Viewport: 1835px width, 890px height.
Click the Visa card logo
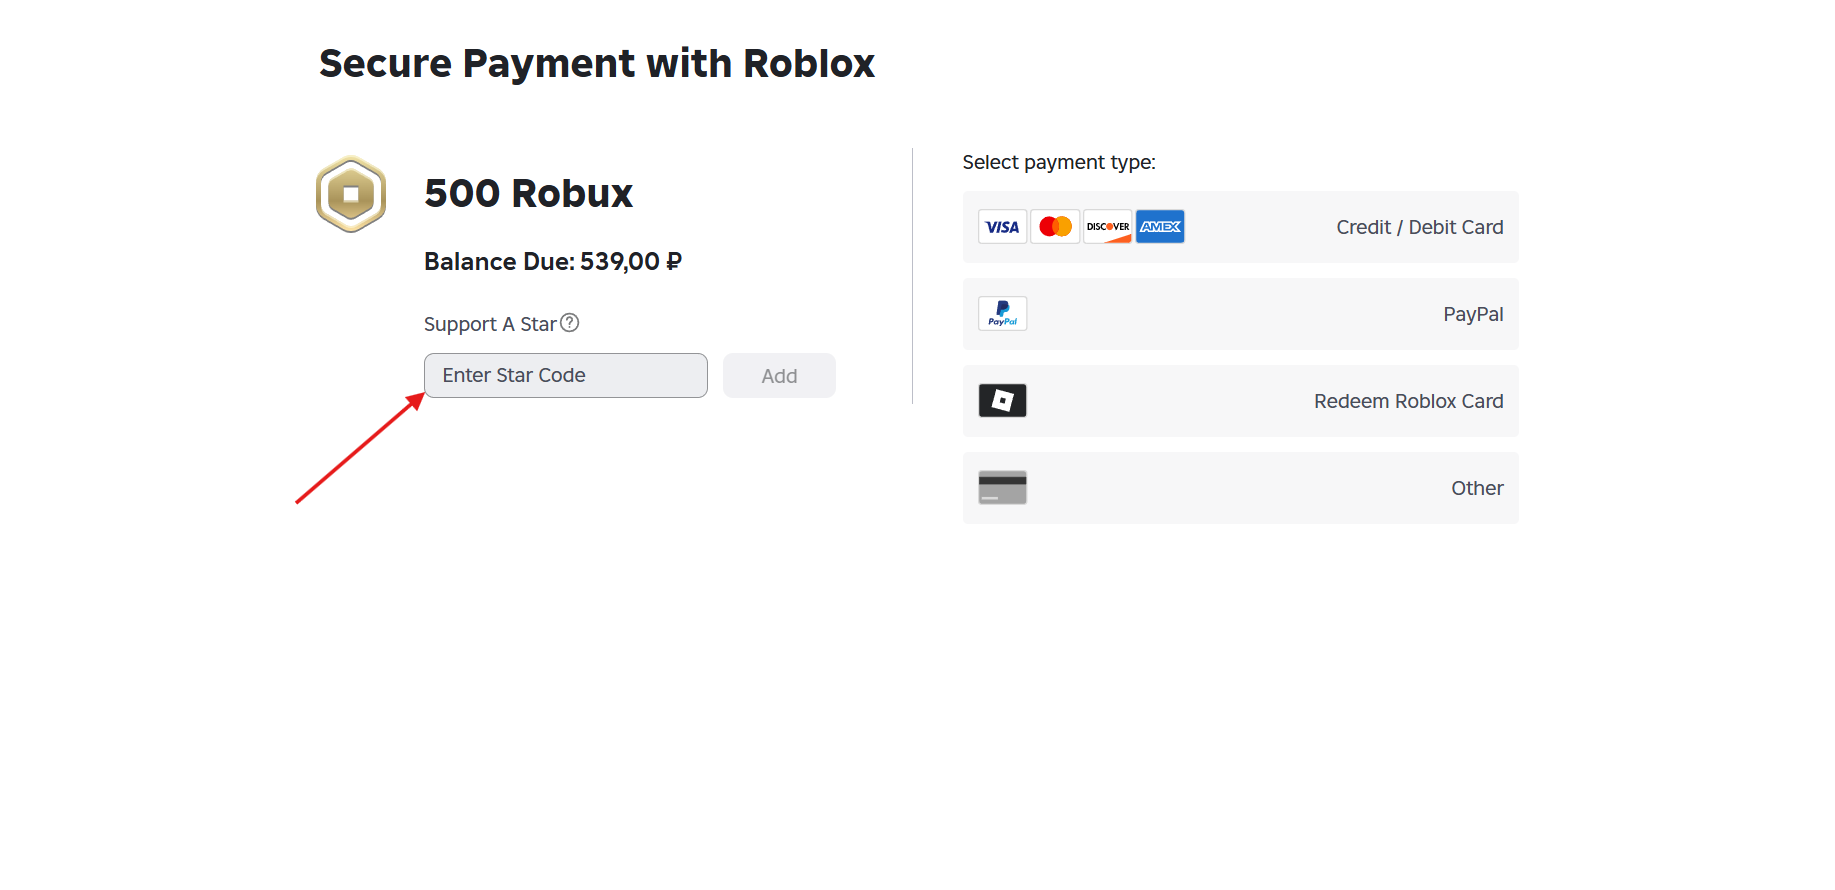(1002, 227)
